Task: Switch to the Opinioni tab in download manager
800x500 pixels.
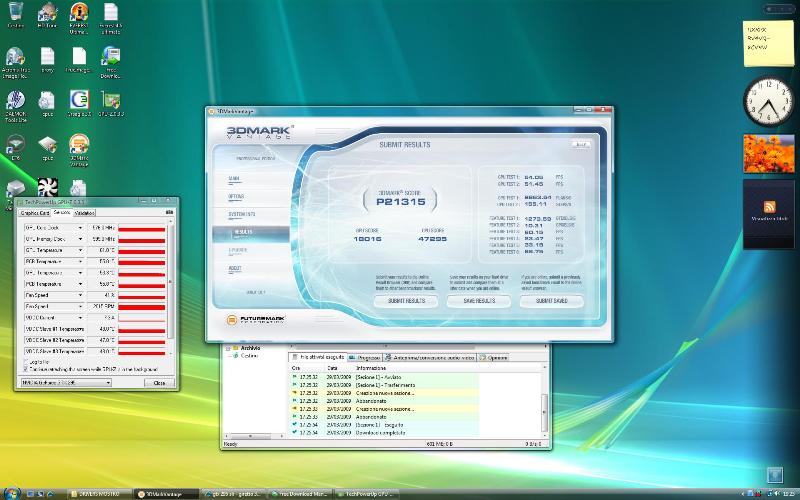Action: point(493,358)
